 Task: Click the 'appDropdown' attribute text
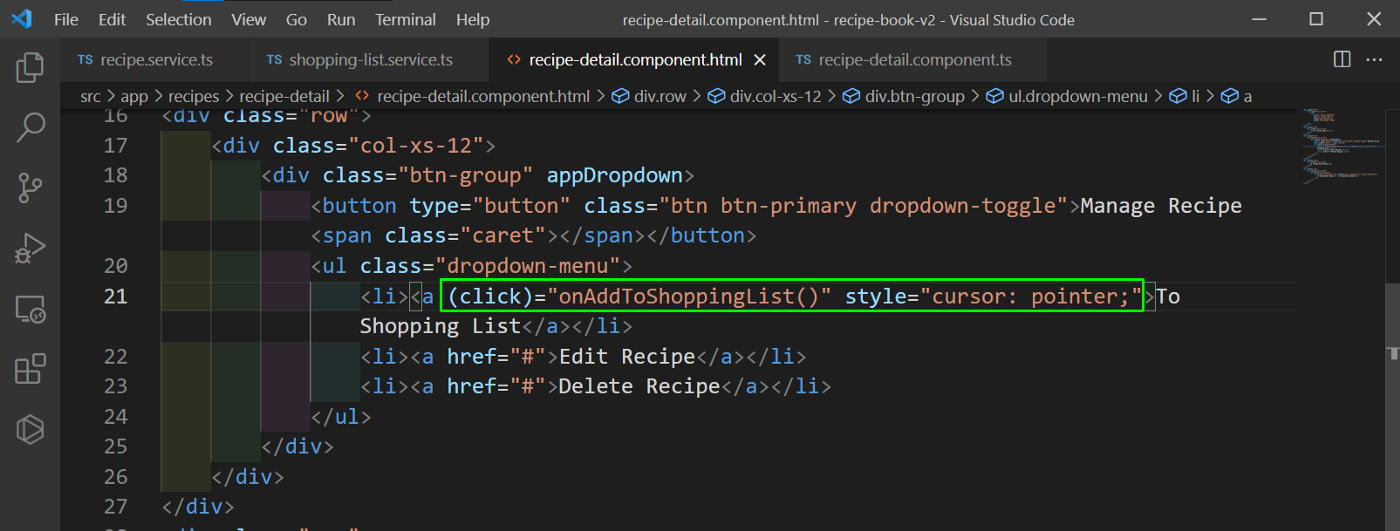[x=614, y=176]
